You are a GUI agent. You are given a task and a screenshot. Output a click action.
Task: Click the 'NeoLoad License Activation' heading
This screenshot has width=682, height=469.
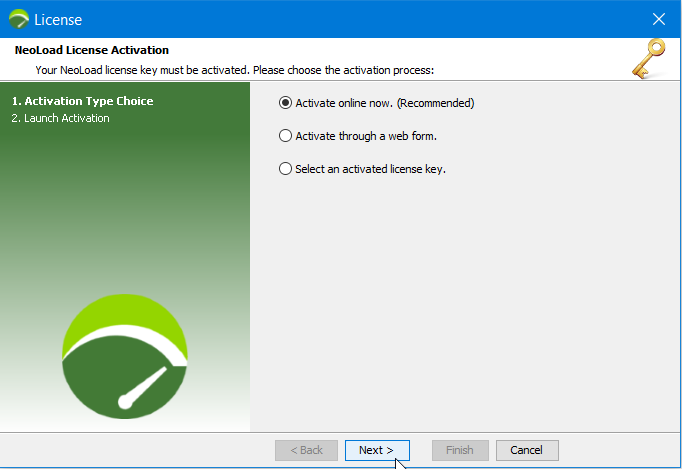coord(92,50)
